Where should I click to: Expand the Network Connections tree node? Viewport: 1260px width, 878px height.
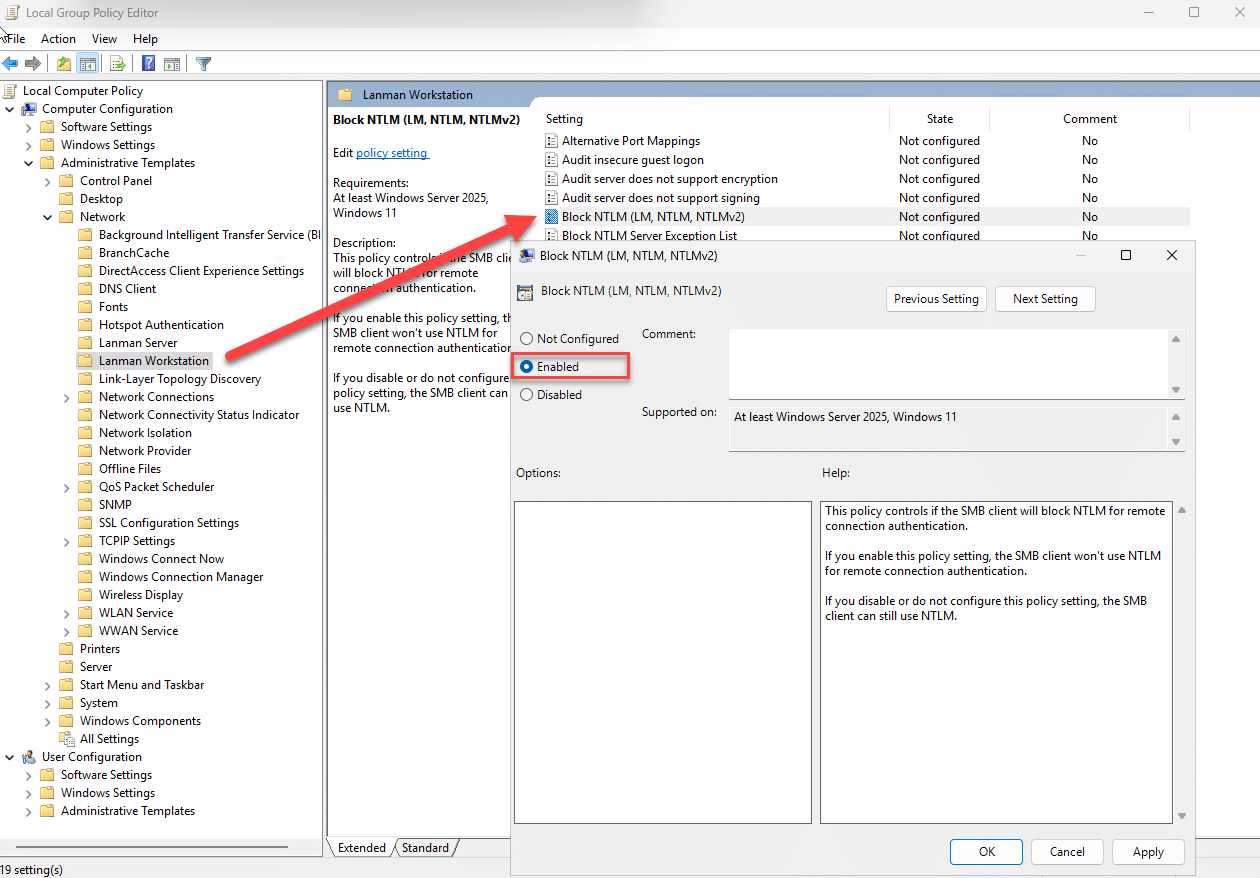tap(66, 396)
